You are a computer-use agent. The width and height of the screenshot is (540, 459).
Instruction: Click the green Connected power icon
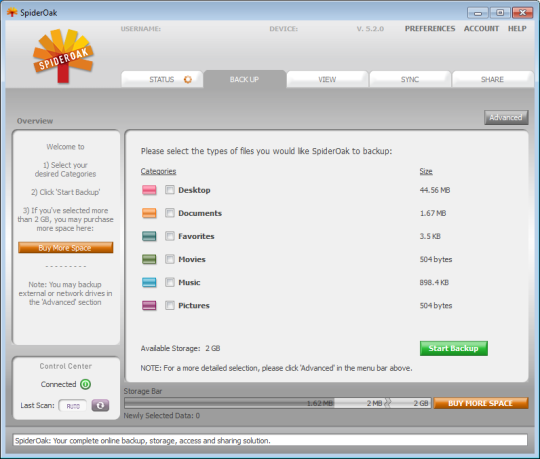pos(85,384)
